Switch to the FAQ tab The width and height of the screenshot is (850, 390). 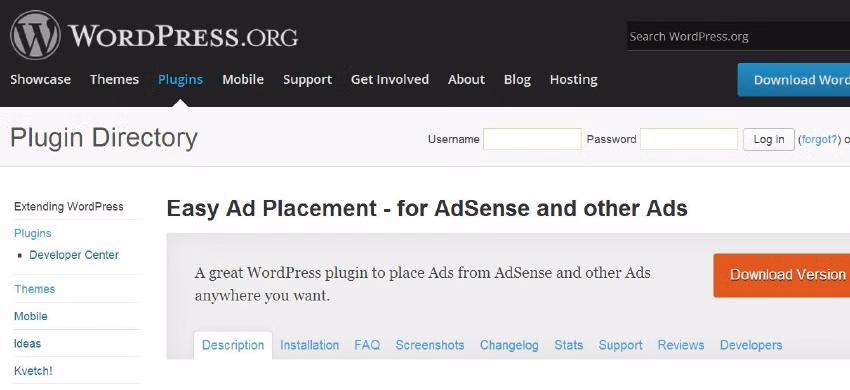tap(367, 345)
